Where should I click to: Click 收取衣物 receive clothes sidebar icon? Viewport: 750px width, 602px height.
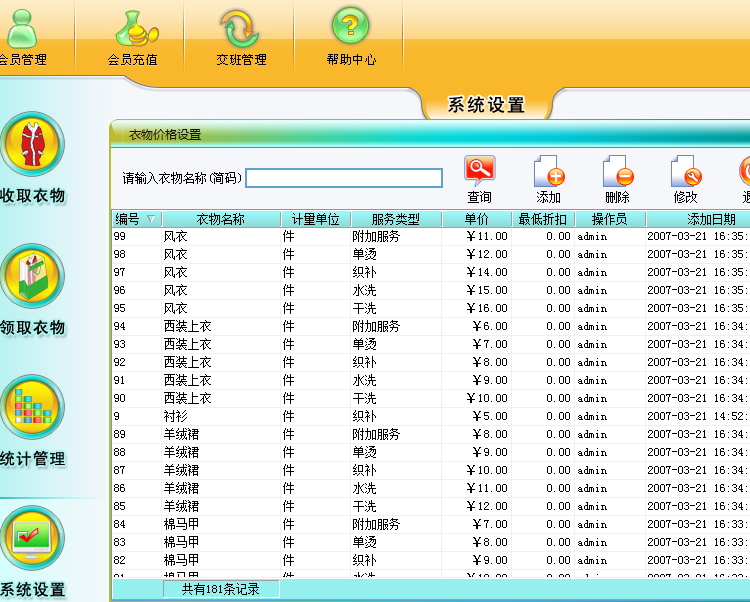pyautogui.click(x=33, y=144)
